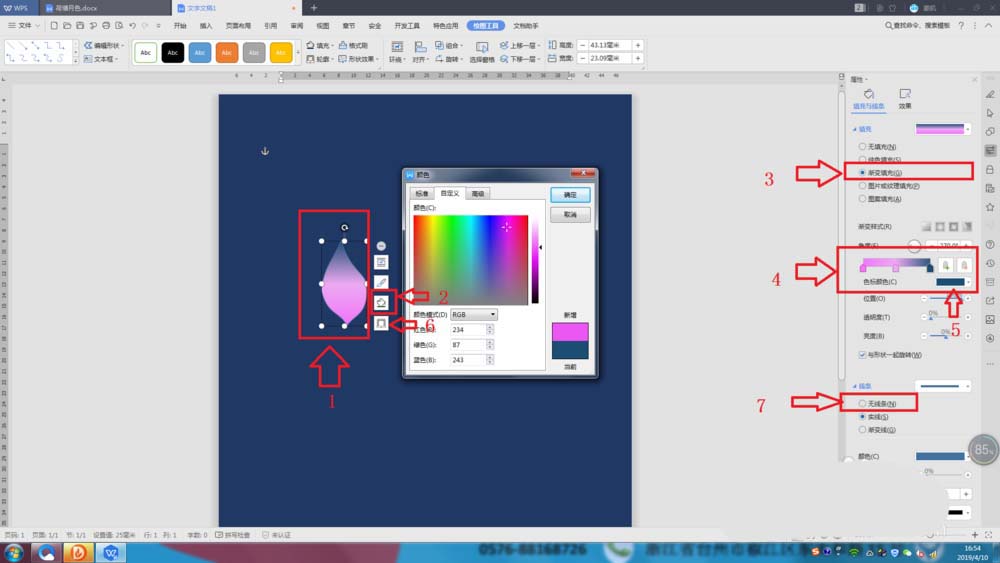The height and width of the screenshot is (563, 1000).
Task: Open the fill gradient preset dropdown
Action: point(967,129)
